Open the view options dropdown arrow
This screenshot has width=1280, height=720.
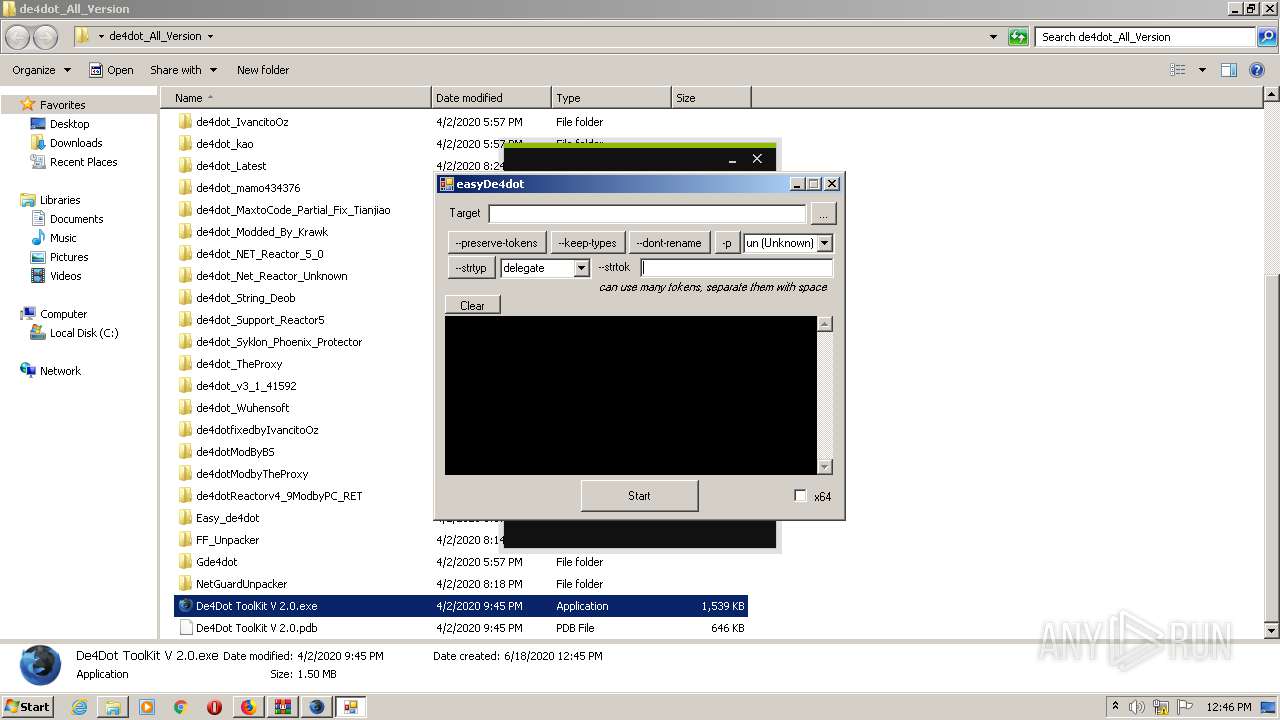coord(1201,70)
